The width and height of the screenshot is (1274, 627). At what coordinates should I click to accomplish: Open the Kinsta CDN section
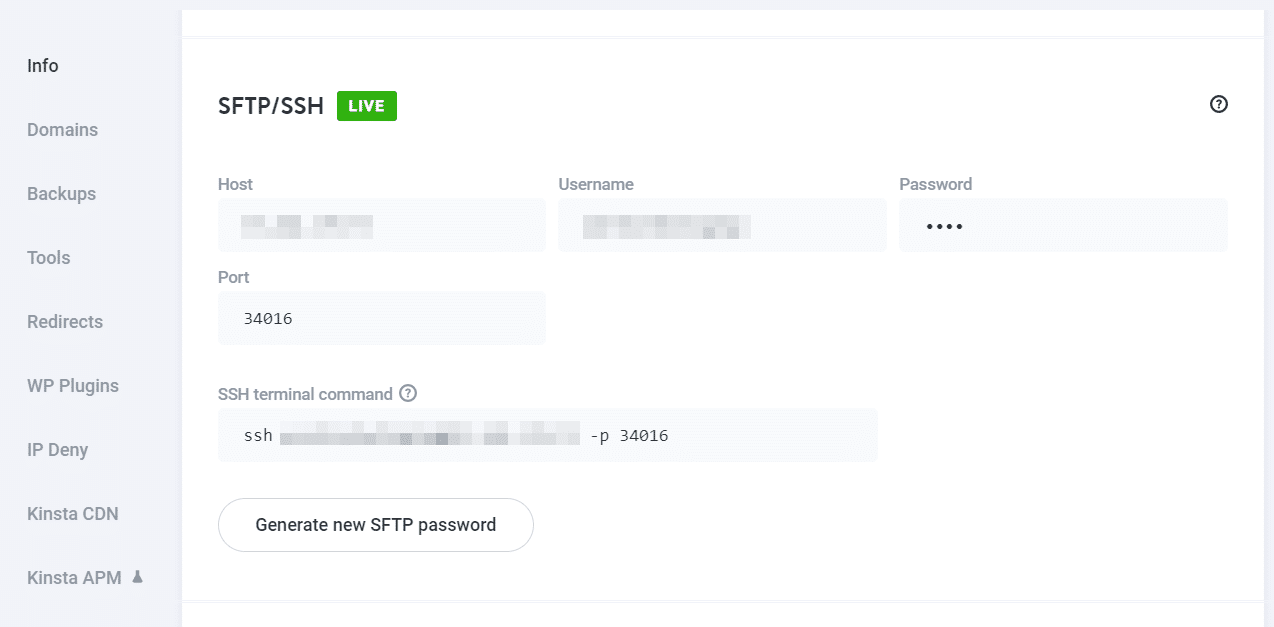click(72, 513)
